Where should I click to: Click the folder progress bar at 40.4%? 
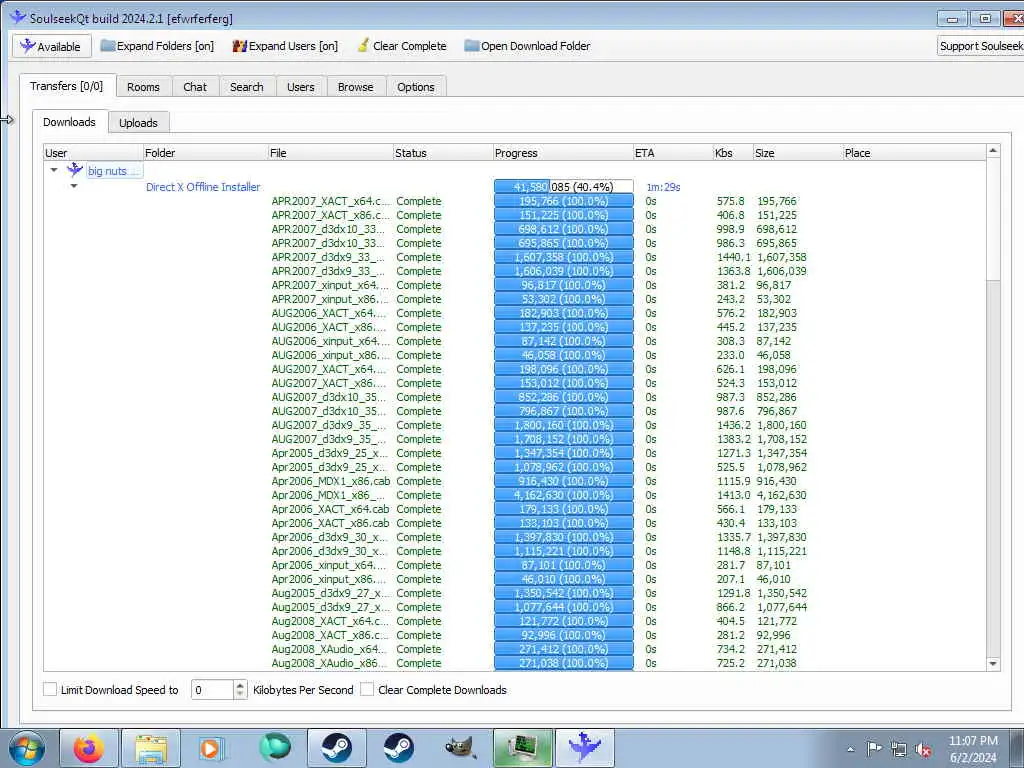coord(564,187)
